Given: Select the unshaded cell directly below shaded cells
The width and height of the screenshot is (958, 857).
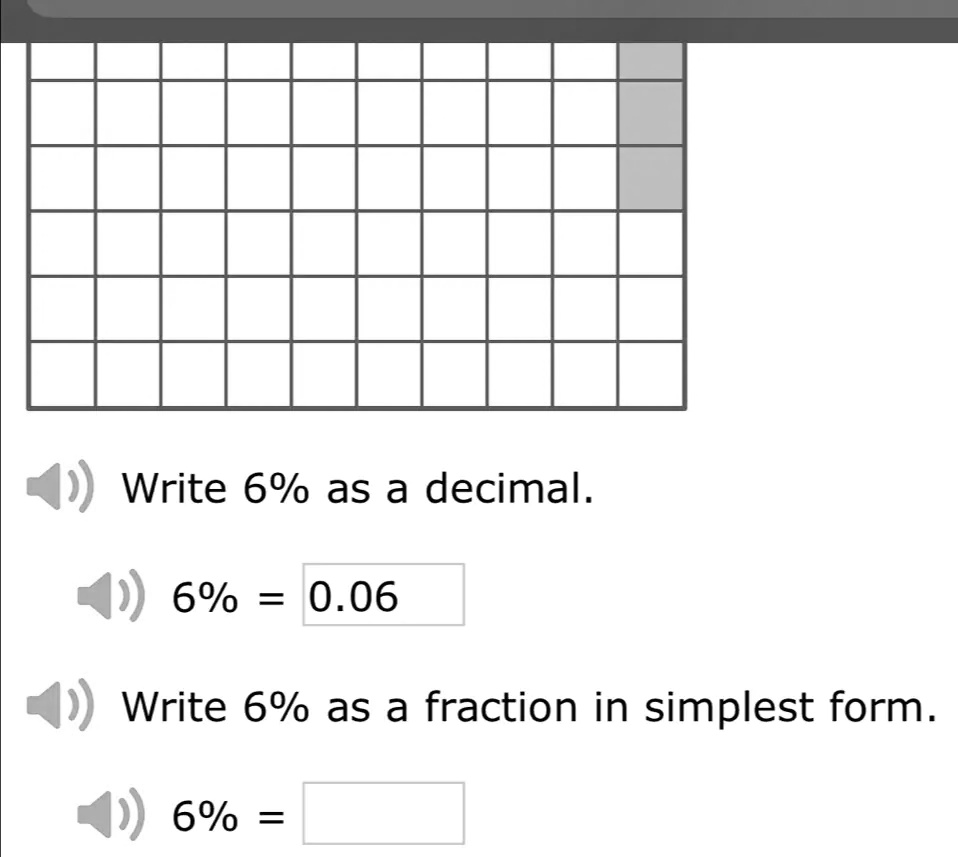Looking at the screenshot, I should point(651,243).
